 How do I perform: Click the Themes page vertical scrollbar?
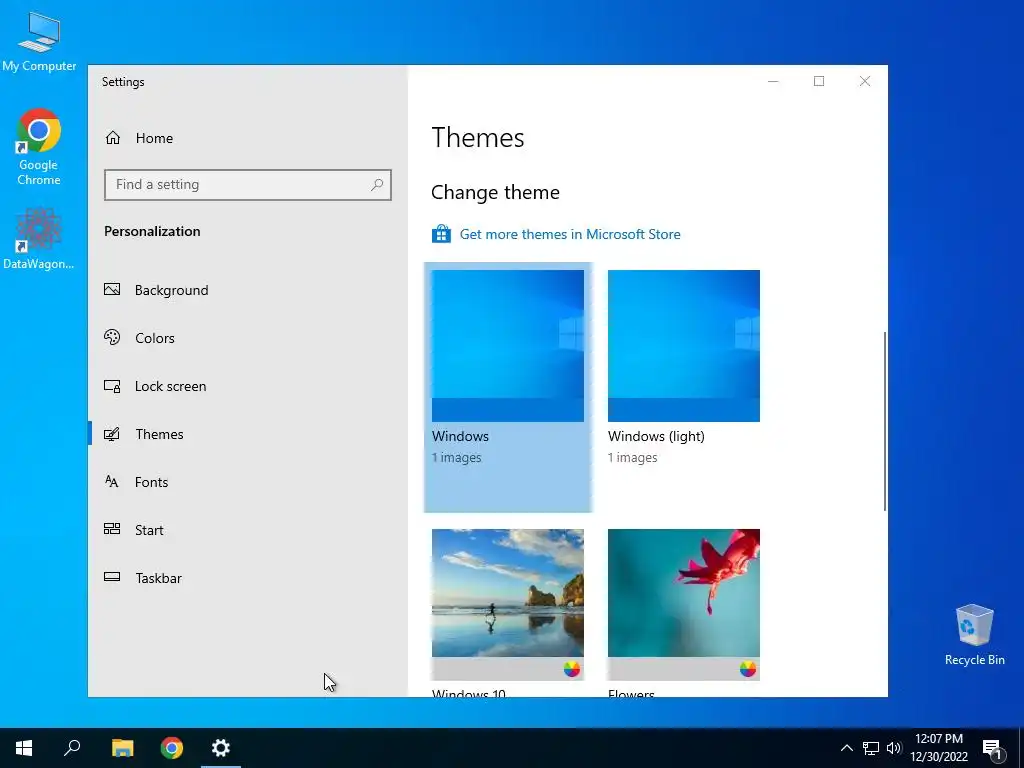(x=885, y=421)
